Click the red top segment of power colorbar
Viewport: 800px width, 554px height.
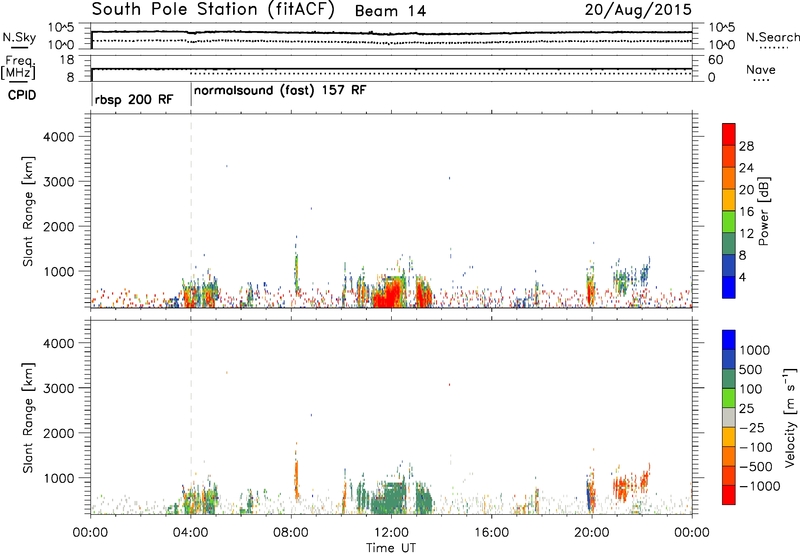729,134
